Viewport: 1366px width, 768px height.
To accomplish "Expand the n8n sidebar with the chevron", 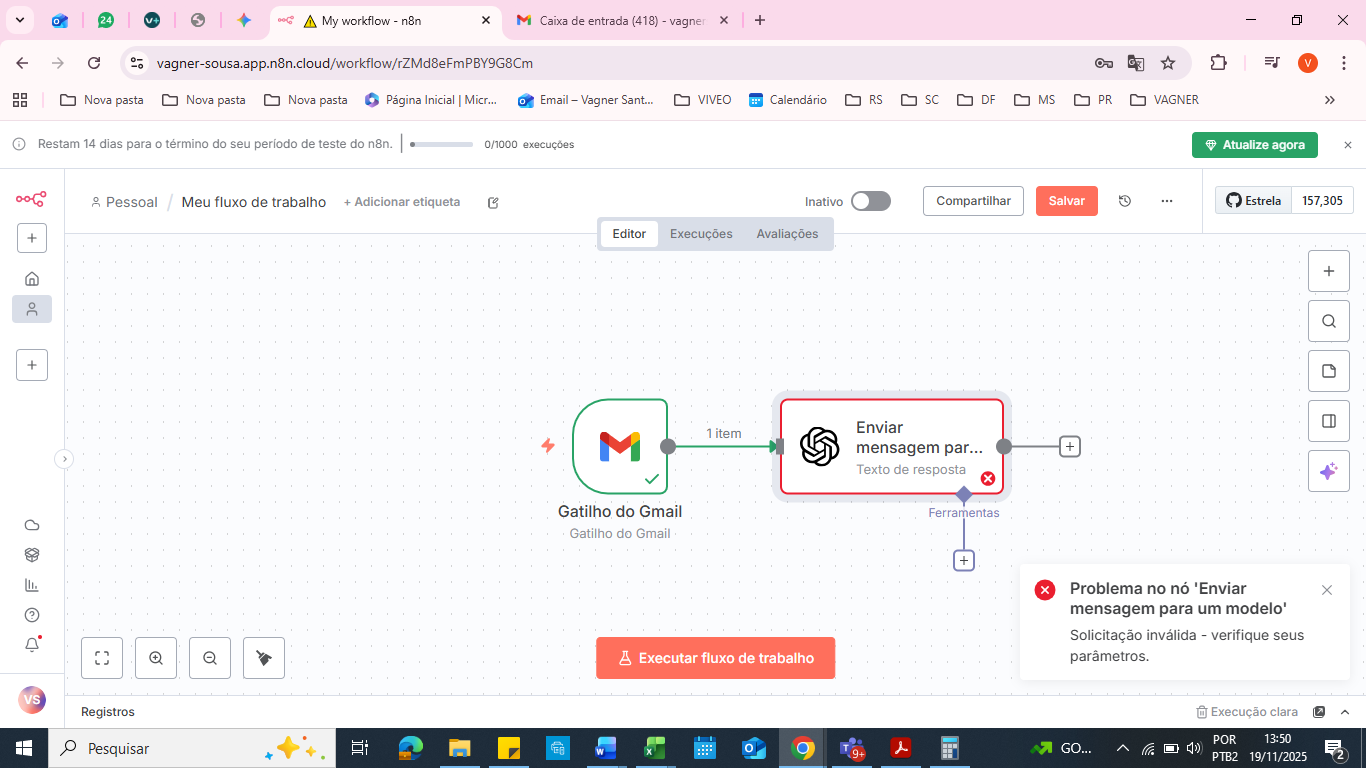I will coord(64,459).
